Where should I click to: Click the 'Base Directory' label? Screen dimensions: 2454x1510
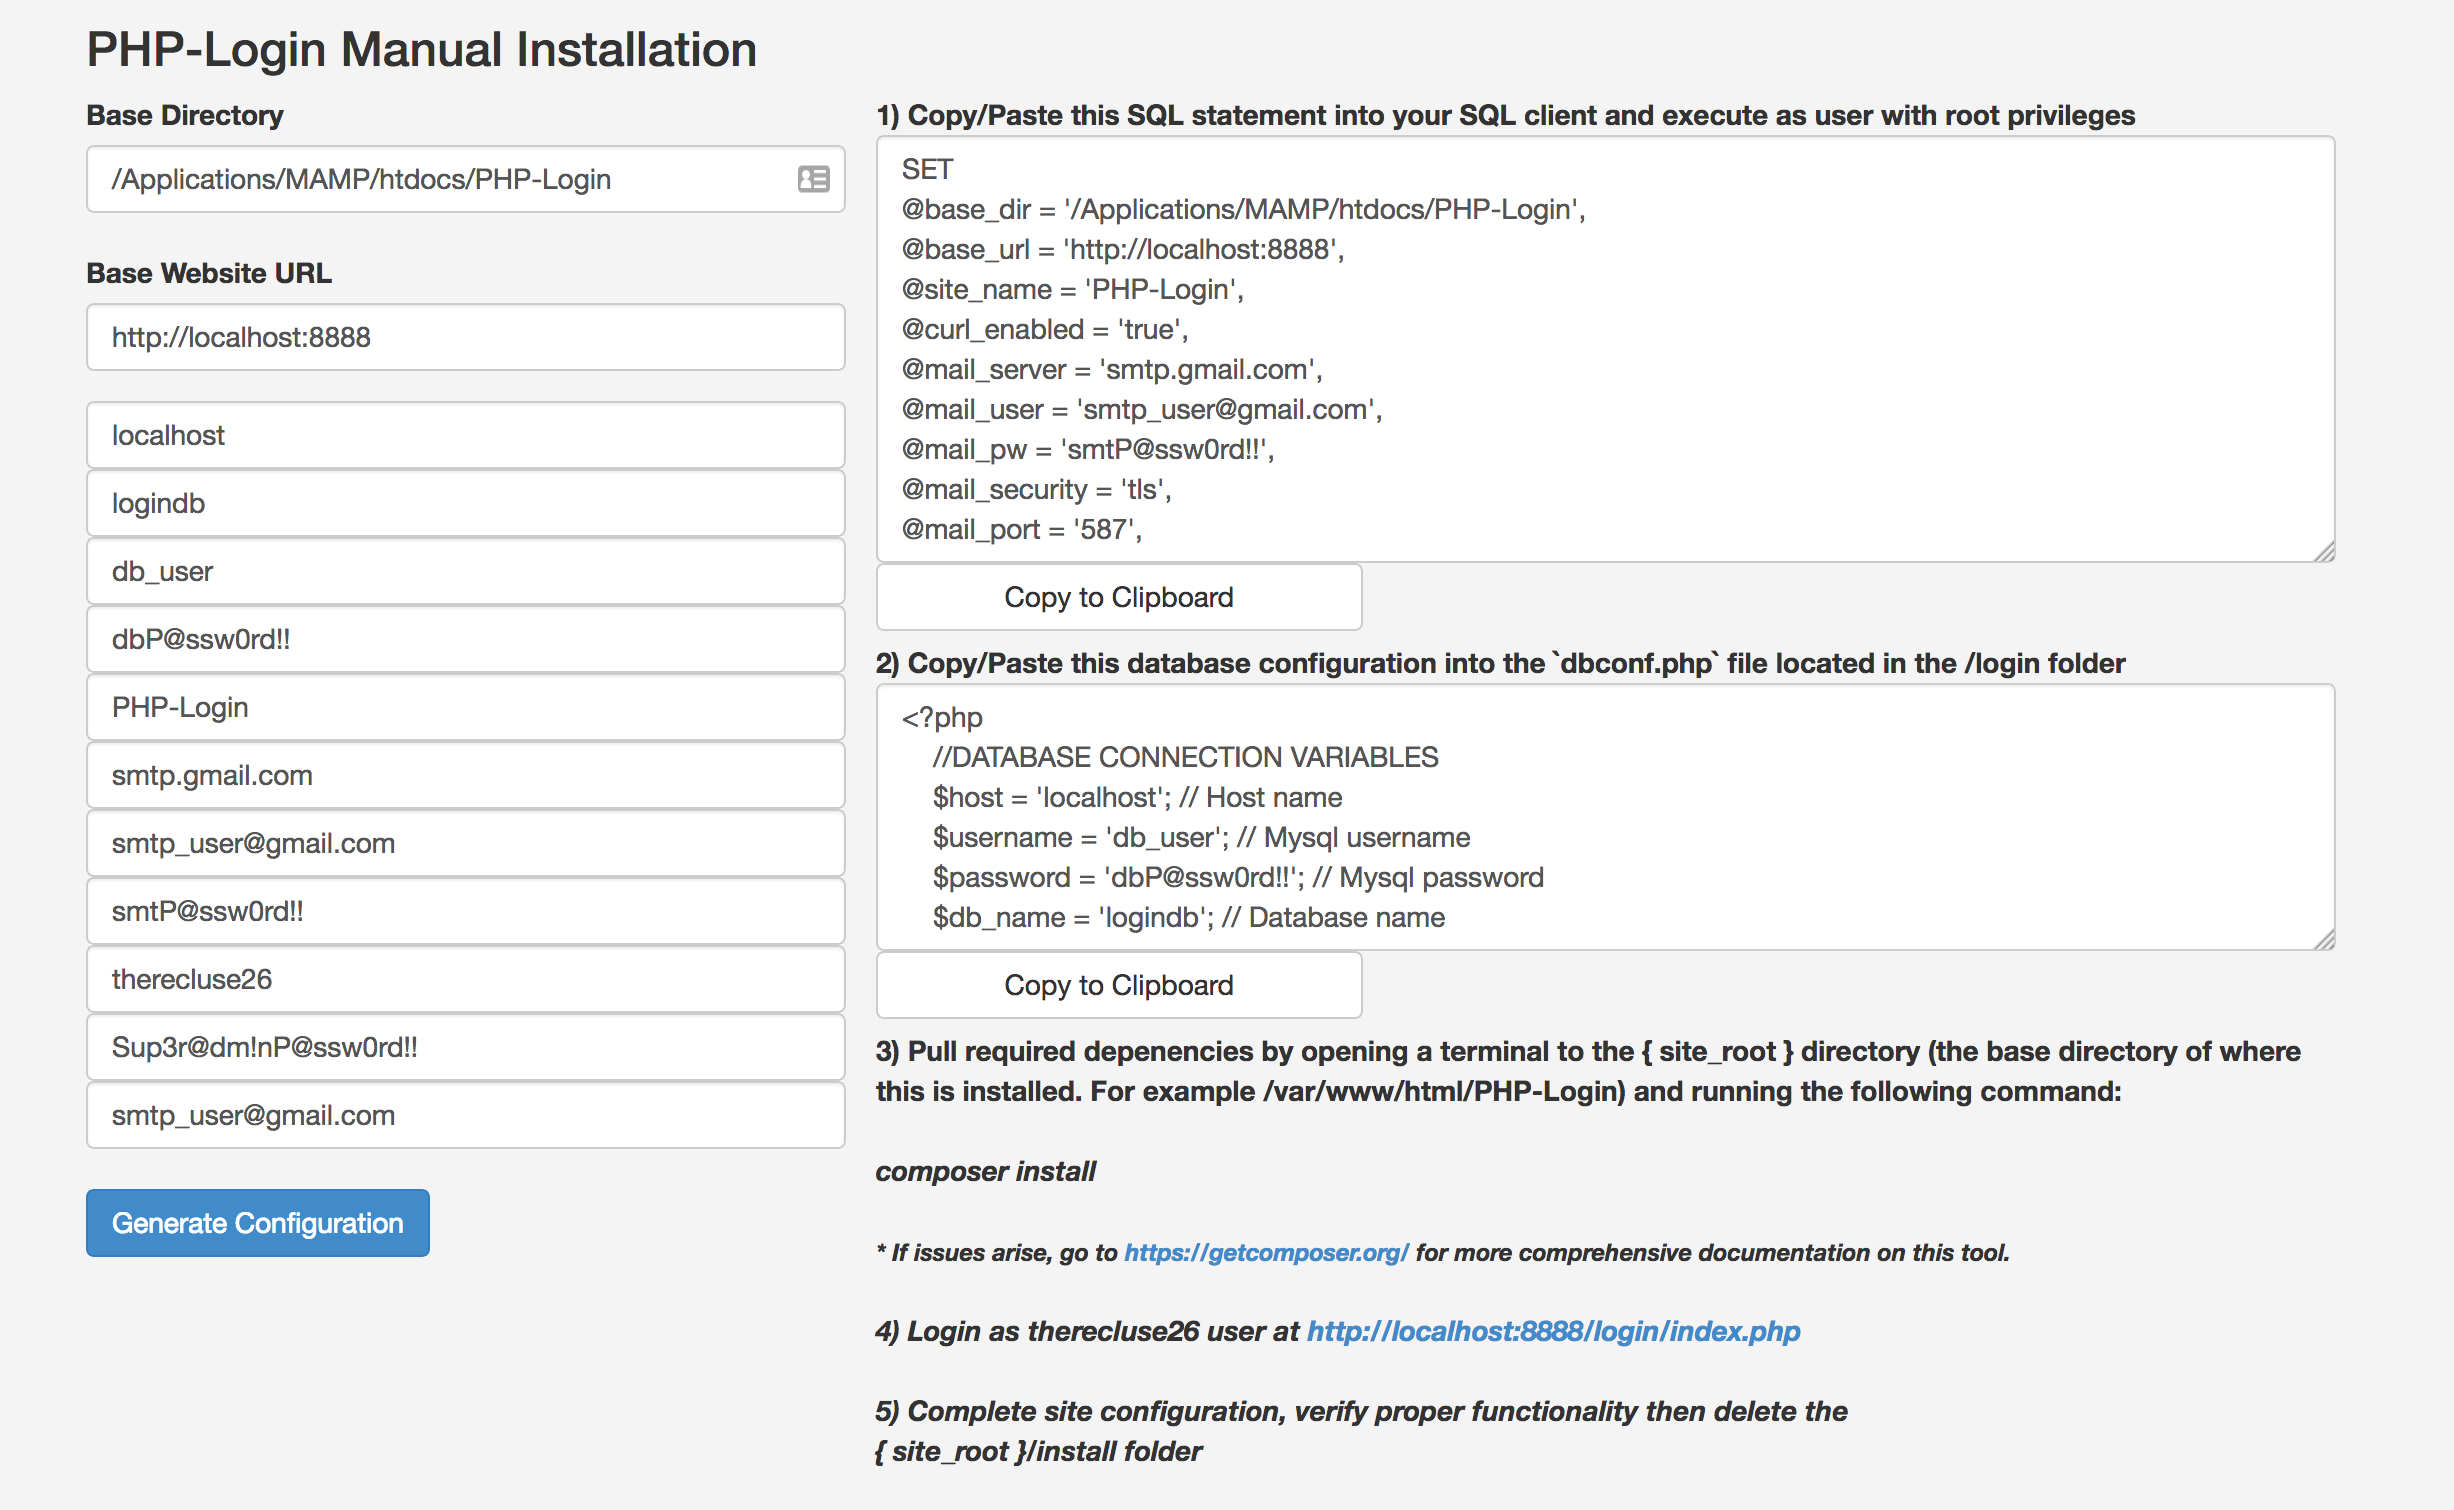[x=185, y=115]
